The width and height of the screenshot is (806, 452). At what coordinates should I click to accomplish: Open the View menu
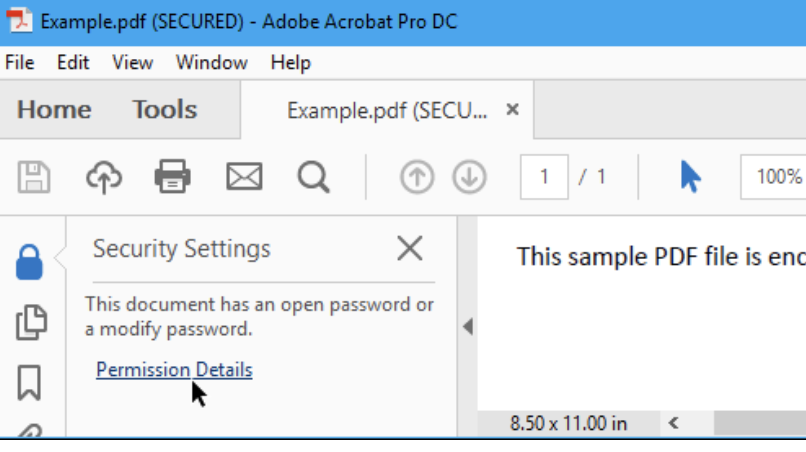point(133,63)
